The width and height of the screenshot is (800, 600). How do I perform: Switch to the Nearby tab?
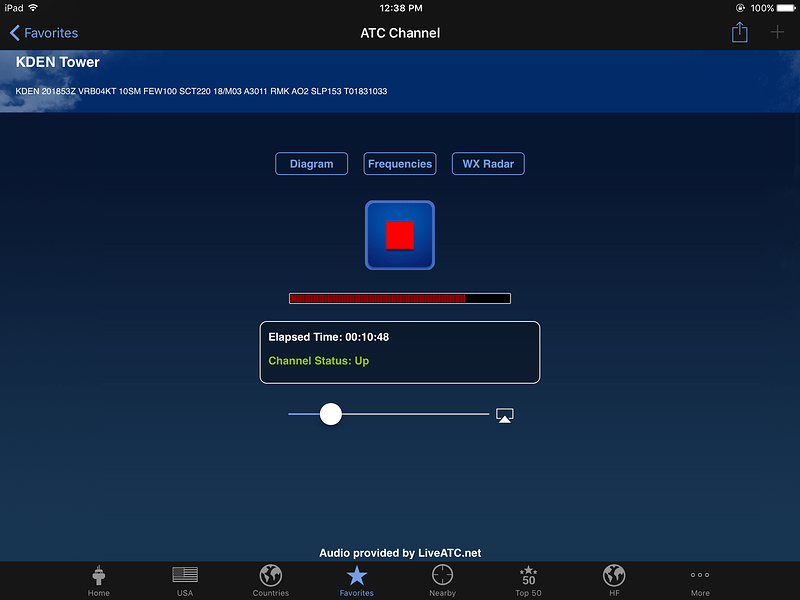(442, 581)
